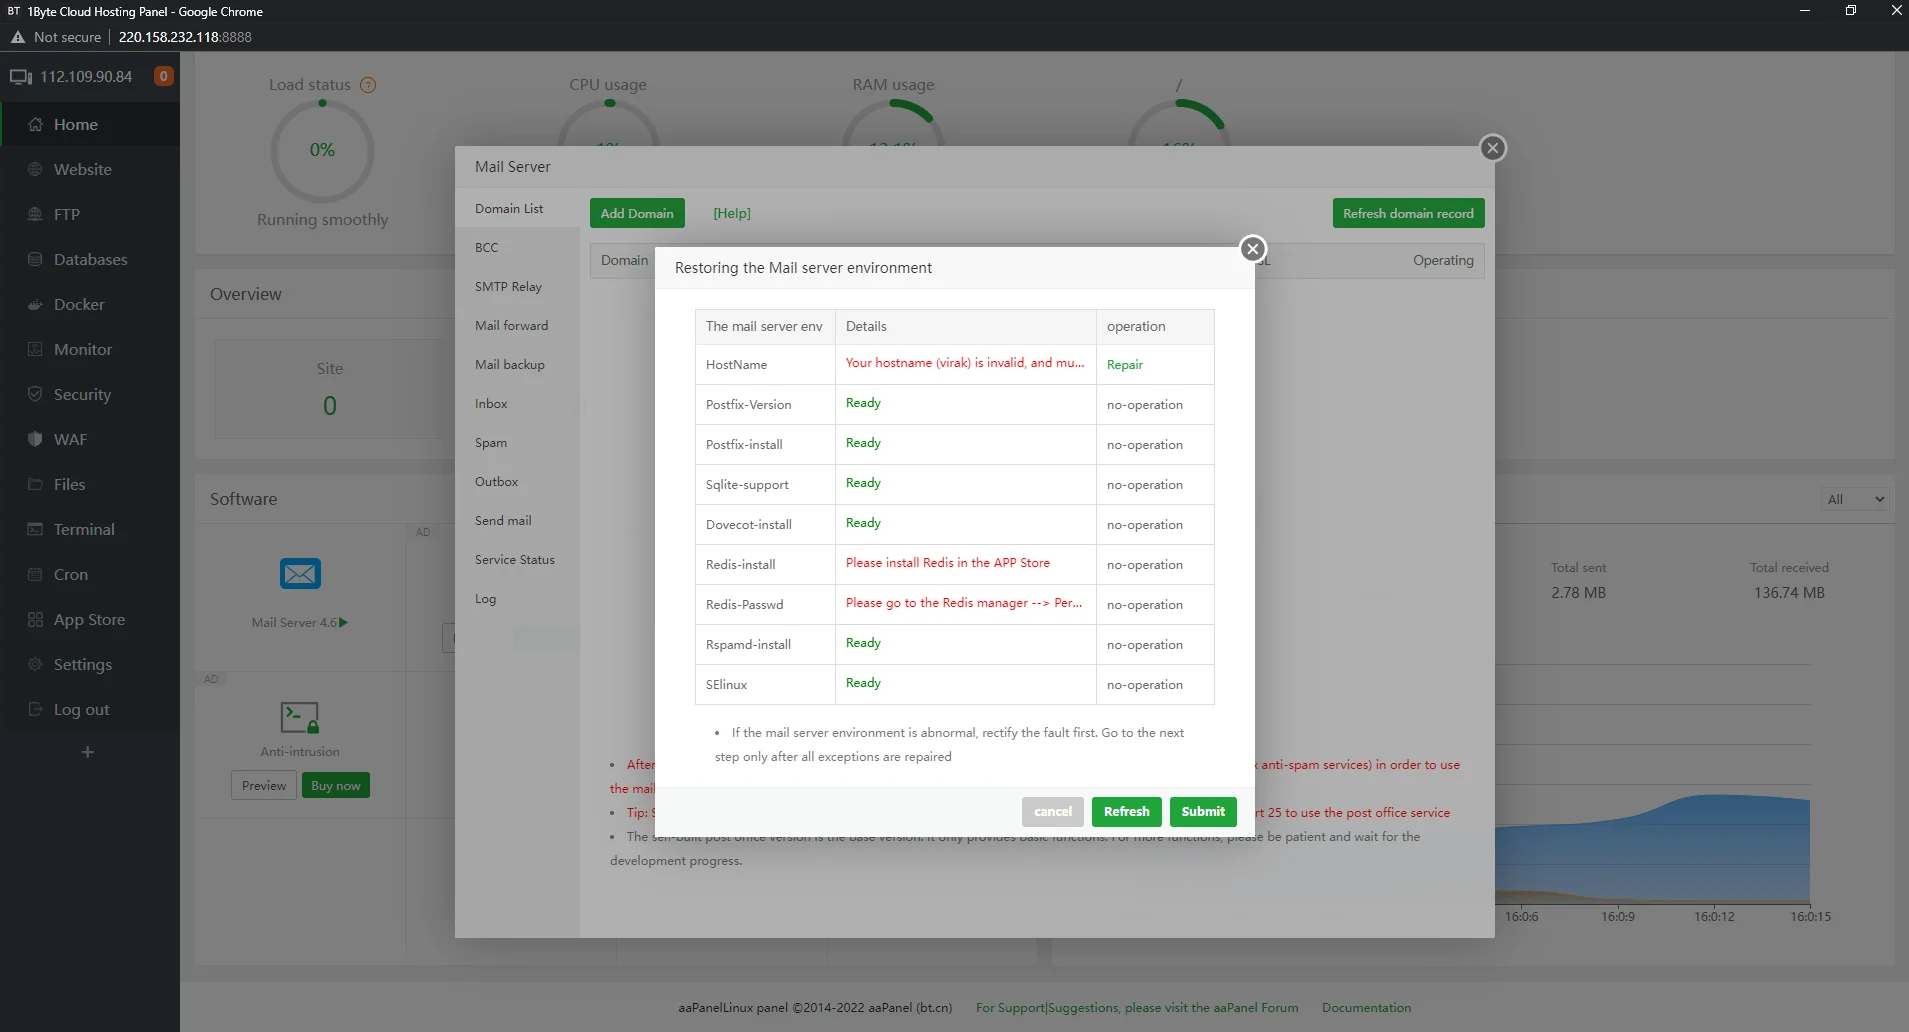
Task: Click the WAF shield icon
Action: point(35,439)
